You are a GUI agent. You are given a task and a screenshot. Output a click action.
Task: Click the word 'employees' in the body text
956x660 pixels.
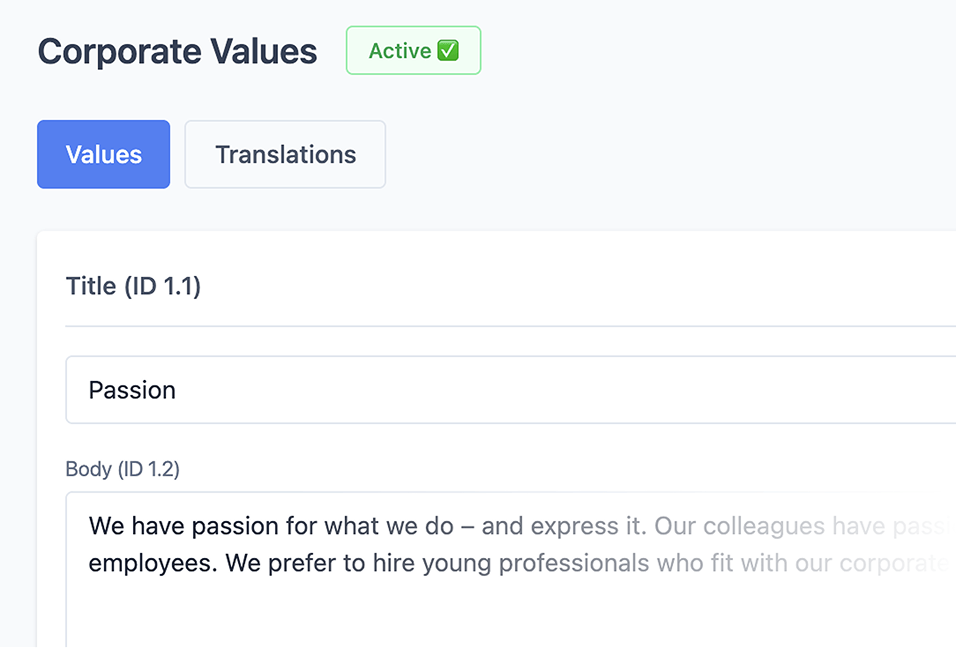pos(152,563)
